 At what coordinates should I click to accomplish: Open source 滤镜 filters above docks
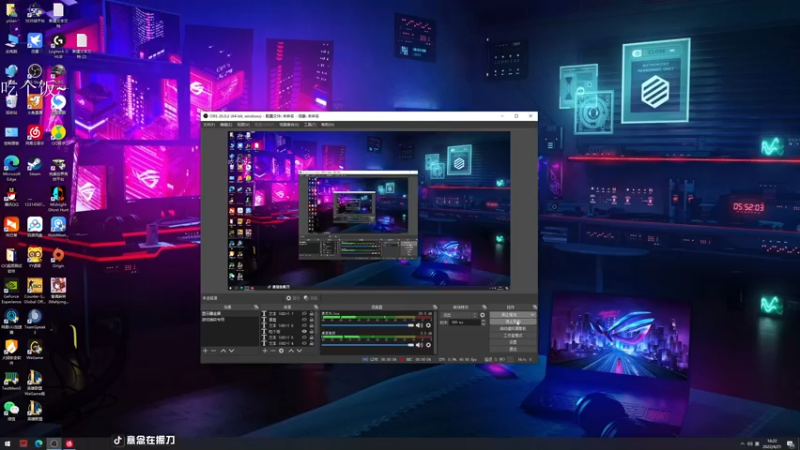tap(310, 298)
